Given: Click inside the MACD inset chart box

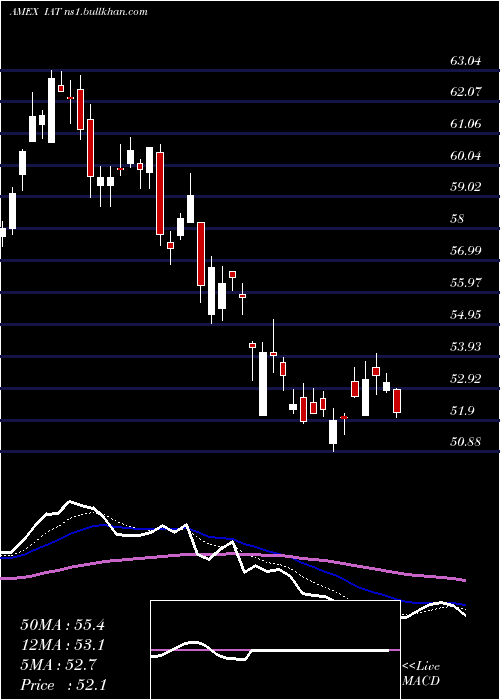Looking at the screenshot, I should click(x=275, y=650).
